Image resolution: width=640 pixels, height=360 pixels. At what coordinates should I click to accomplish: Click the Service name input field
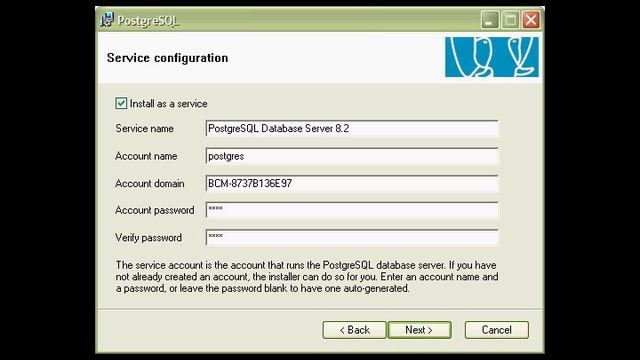[352, 129]
